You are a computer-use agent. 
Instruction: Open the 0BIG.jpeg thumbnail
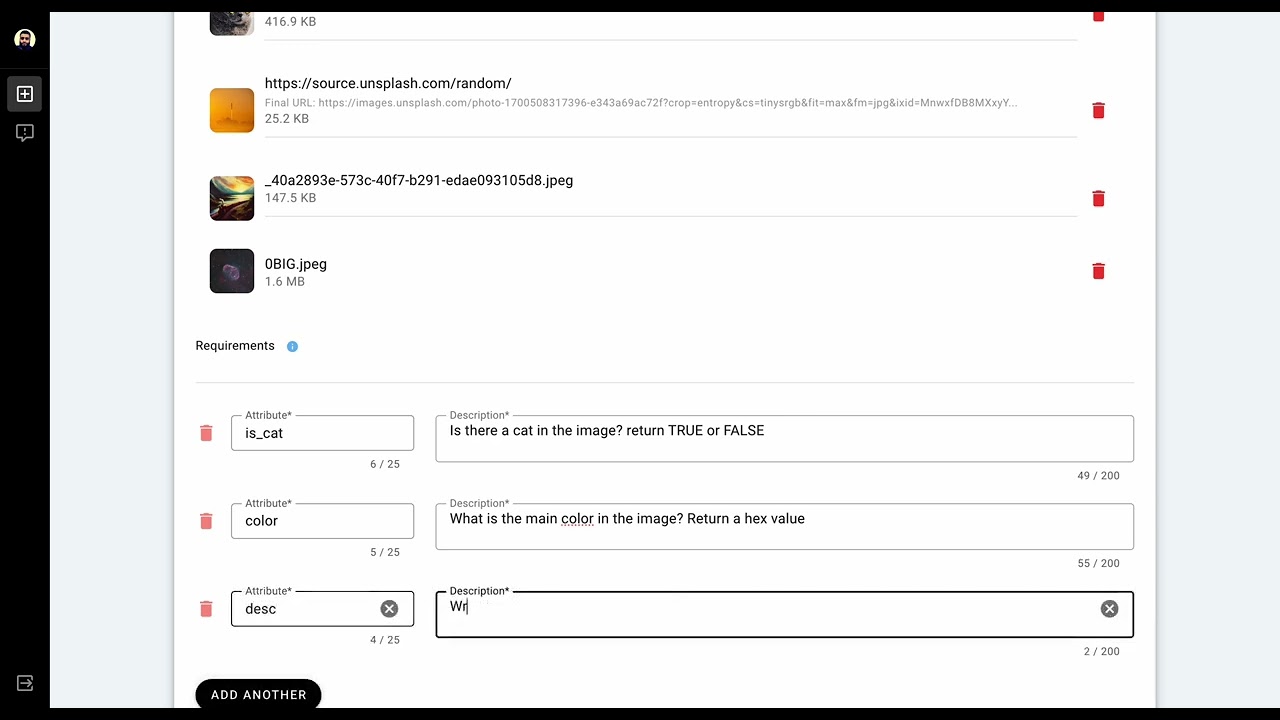(x=232, y=271)
